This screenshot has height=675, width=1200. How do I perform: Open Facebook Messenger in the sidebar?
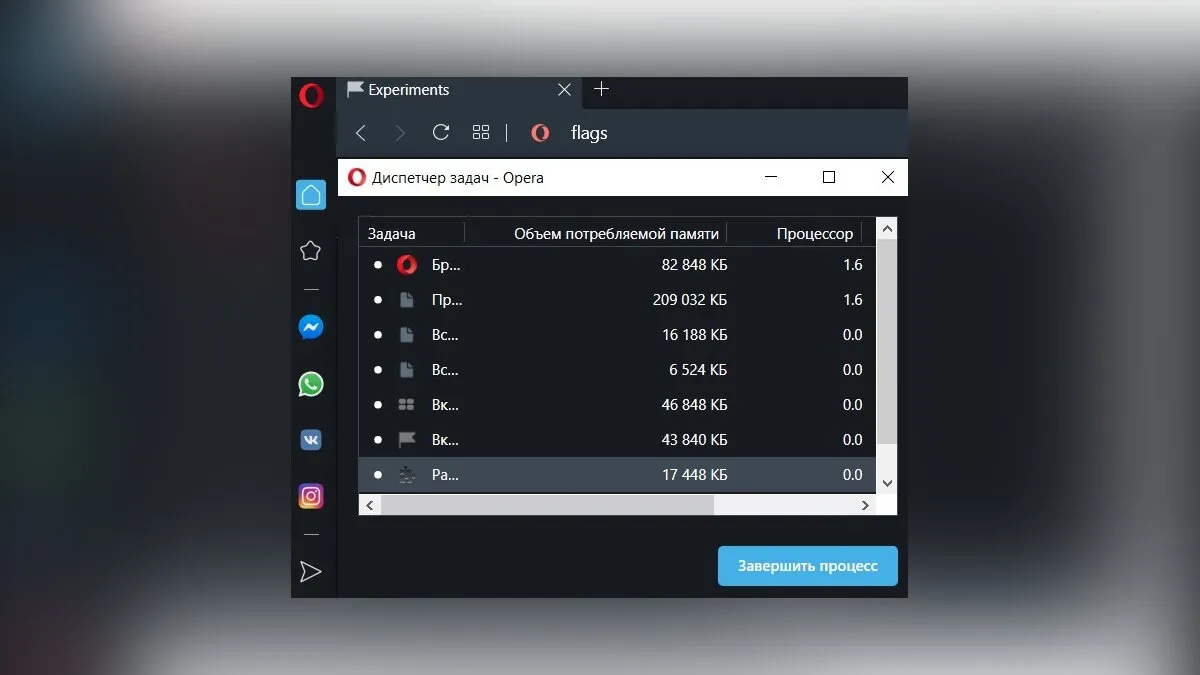tap(311, 327)
